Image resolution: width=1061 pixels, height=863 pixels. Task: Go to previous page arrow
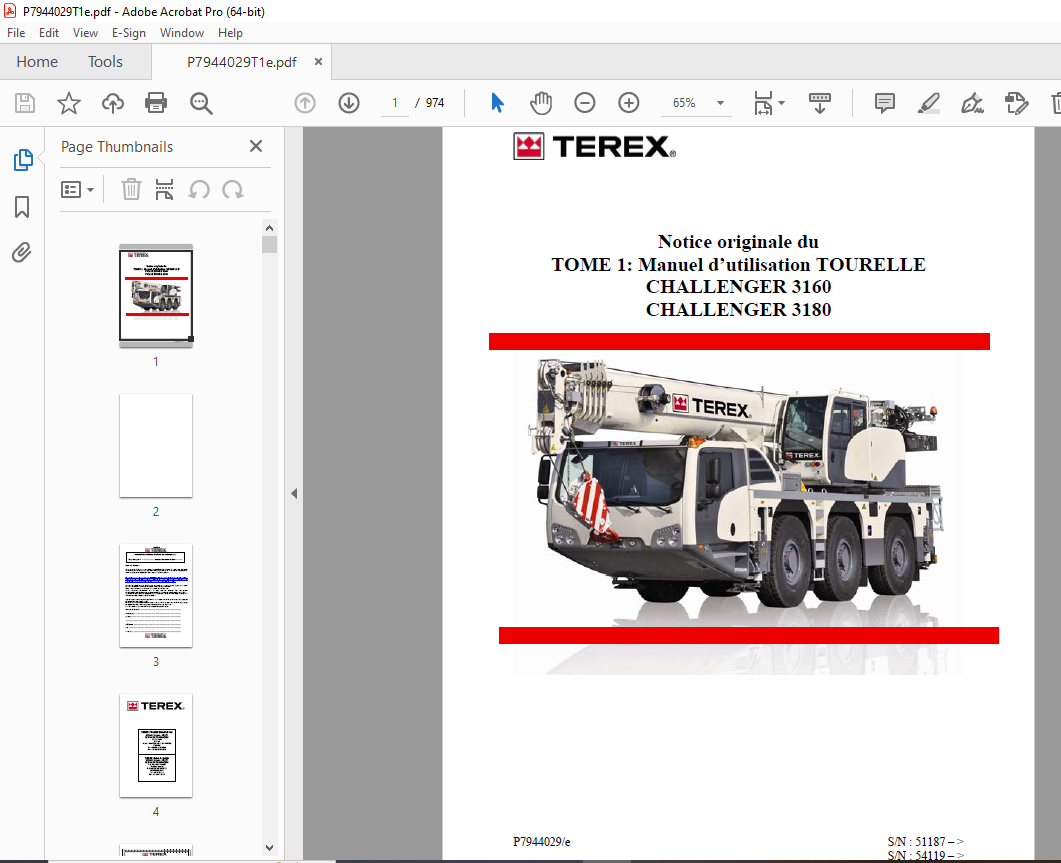pyautogui.click(x=305, y=103)
